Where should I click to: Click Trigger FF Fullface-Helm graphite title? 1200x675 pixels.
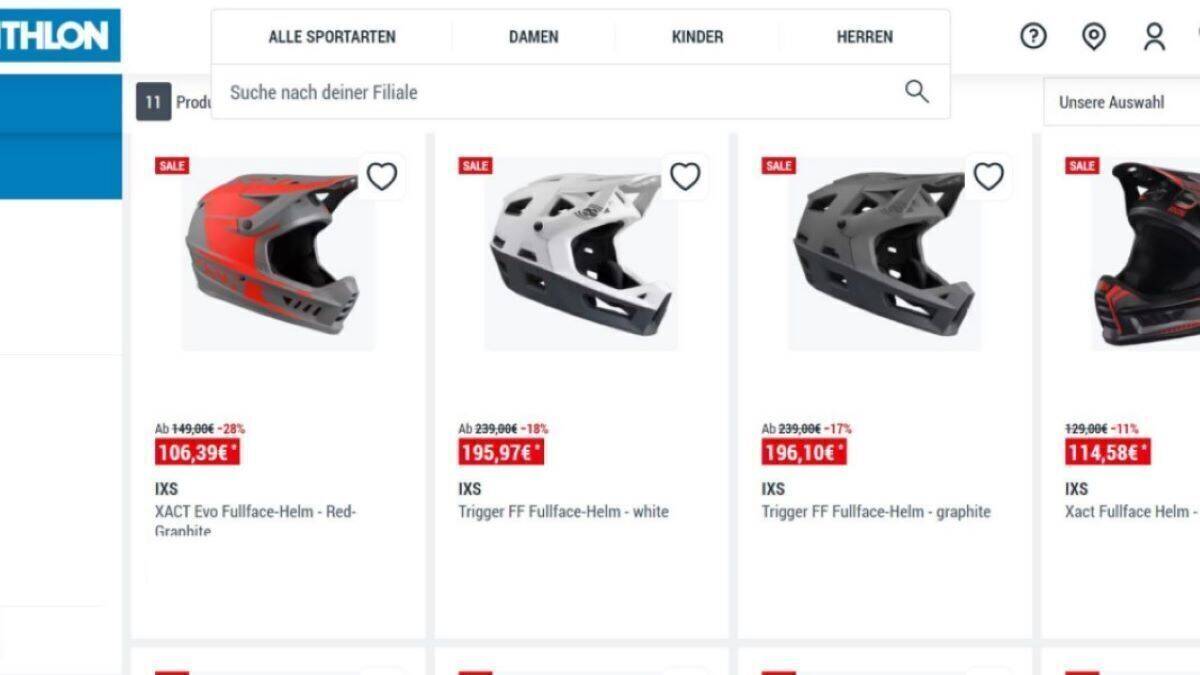pyautogui.click(x=876, y=512)
